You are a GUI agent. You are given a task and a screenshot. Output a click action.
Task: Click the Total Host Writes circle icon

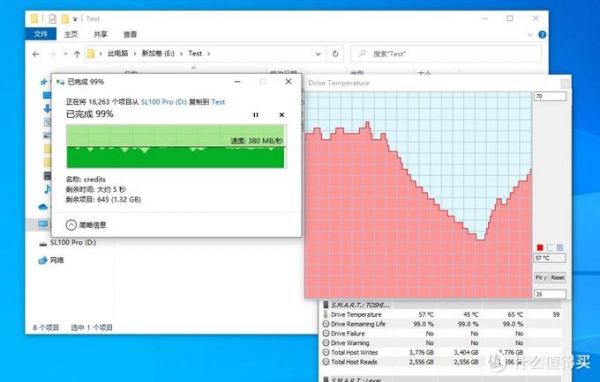[326, 353]
